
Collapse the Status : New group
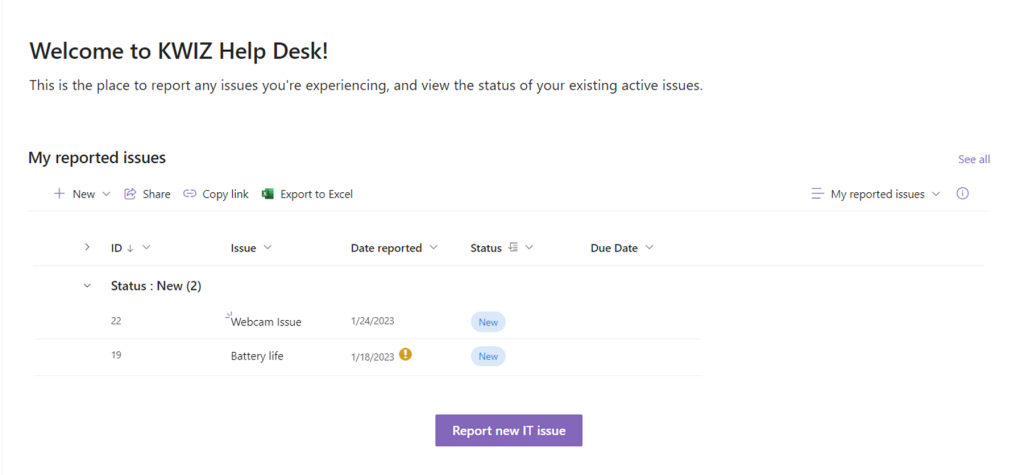(88, 286)
